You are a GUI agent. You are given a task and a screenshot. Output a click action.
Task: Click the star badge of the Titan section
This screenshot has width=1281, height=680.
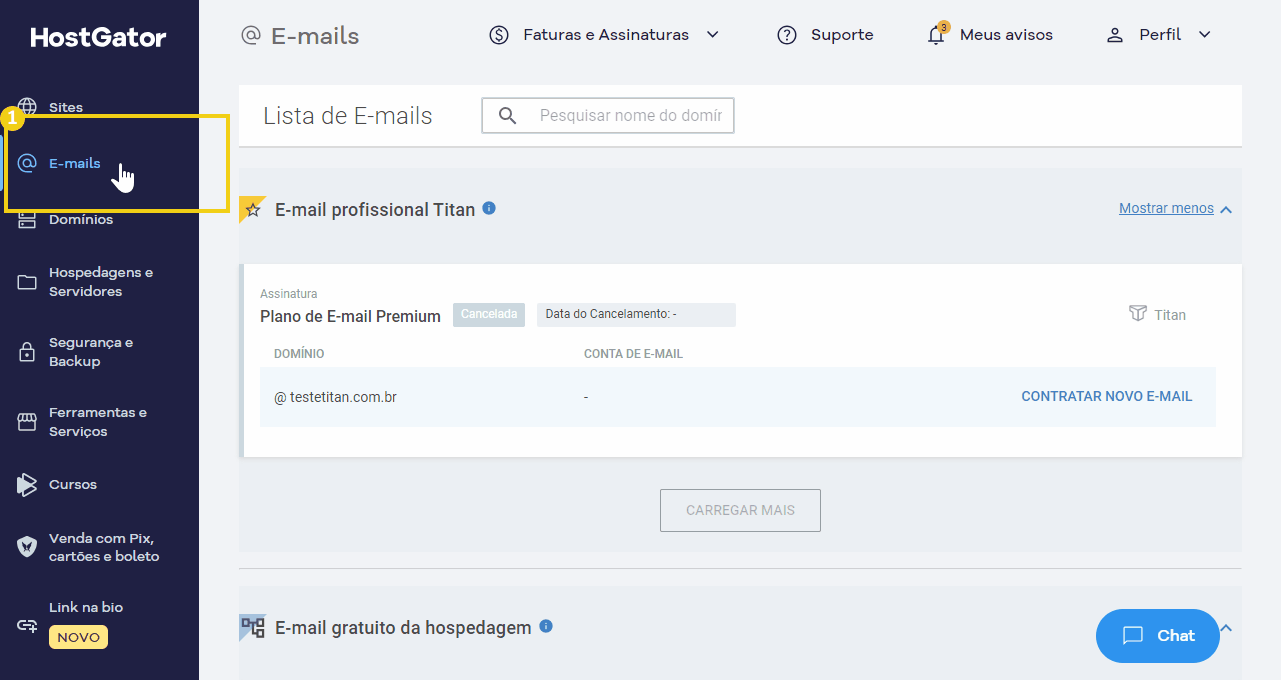click(x=252, y=210)
